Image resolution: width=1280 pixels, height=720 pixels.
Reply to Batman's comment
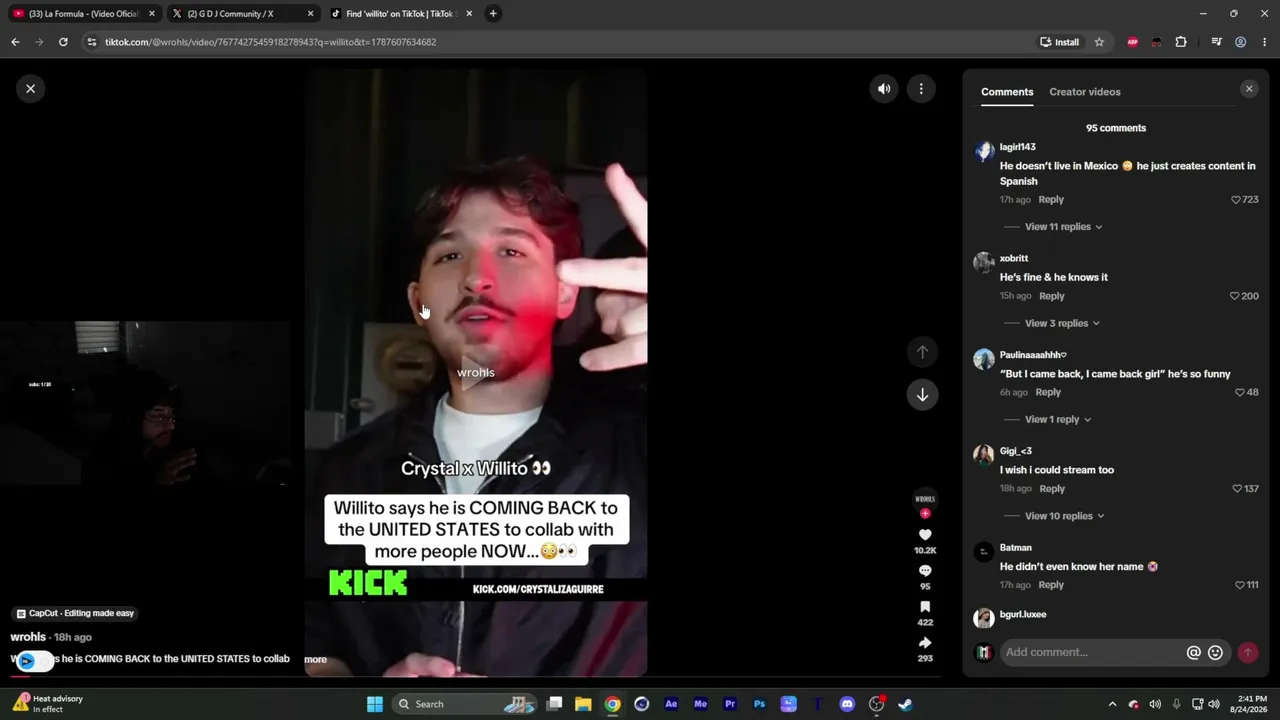1051,585
